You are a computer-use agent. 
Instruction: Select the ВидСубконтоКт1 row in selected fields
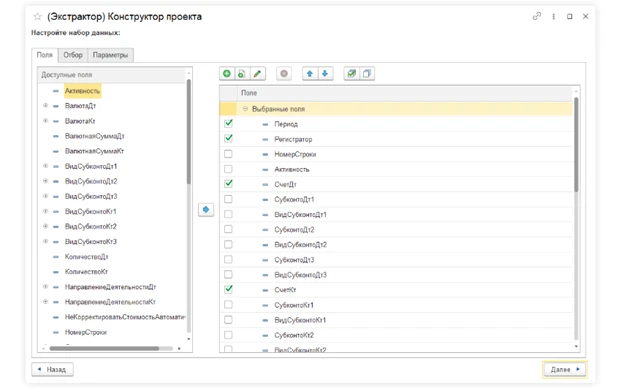click(x=396, y=320)
